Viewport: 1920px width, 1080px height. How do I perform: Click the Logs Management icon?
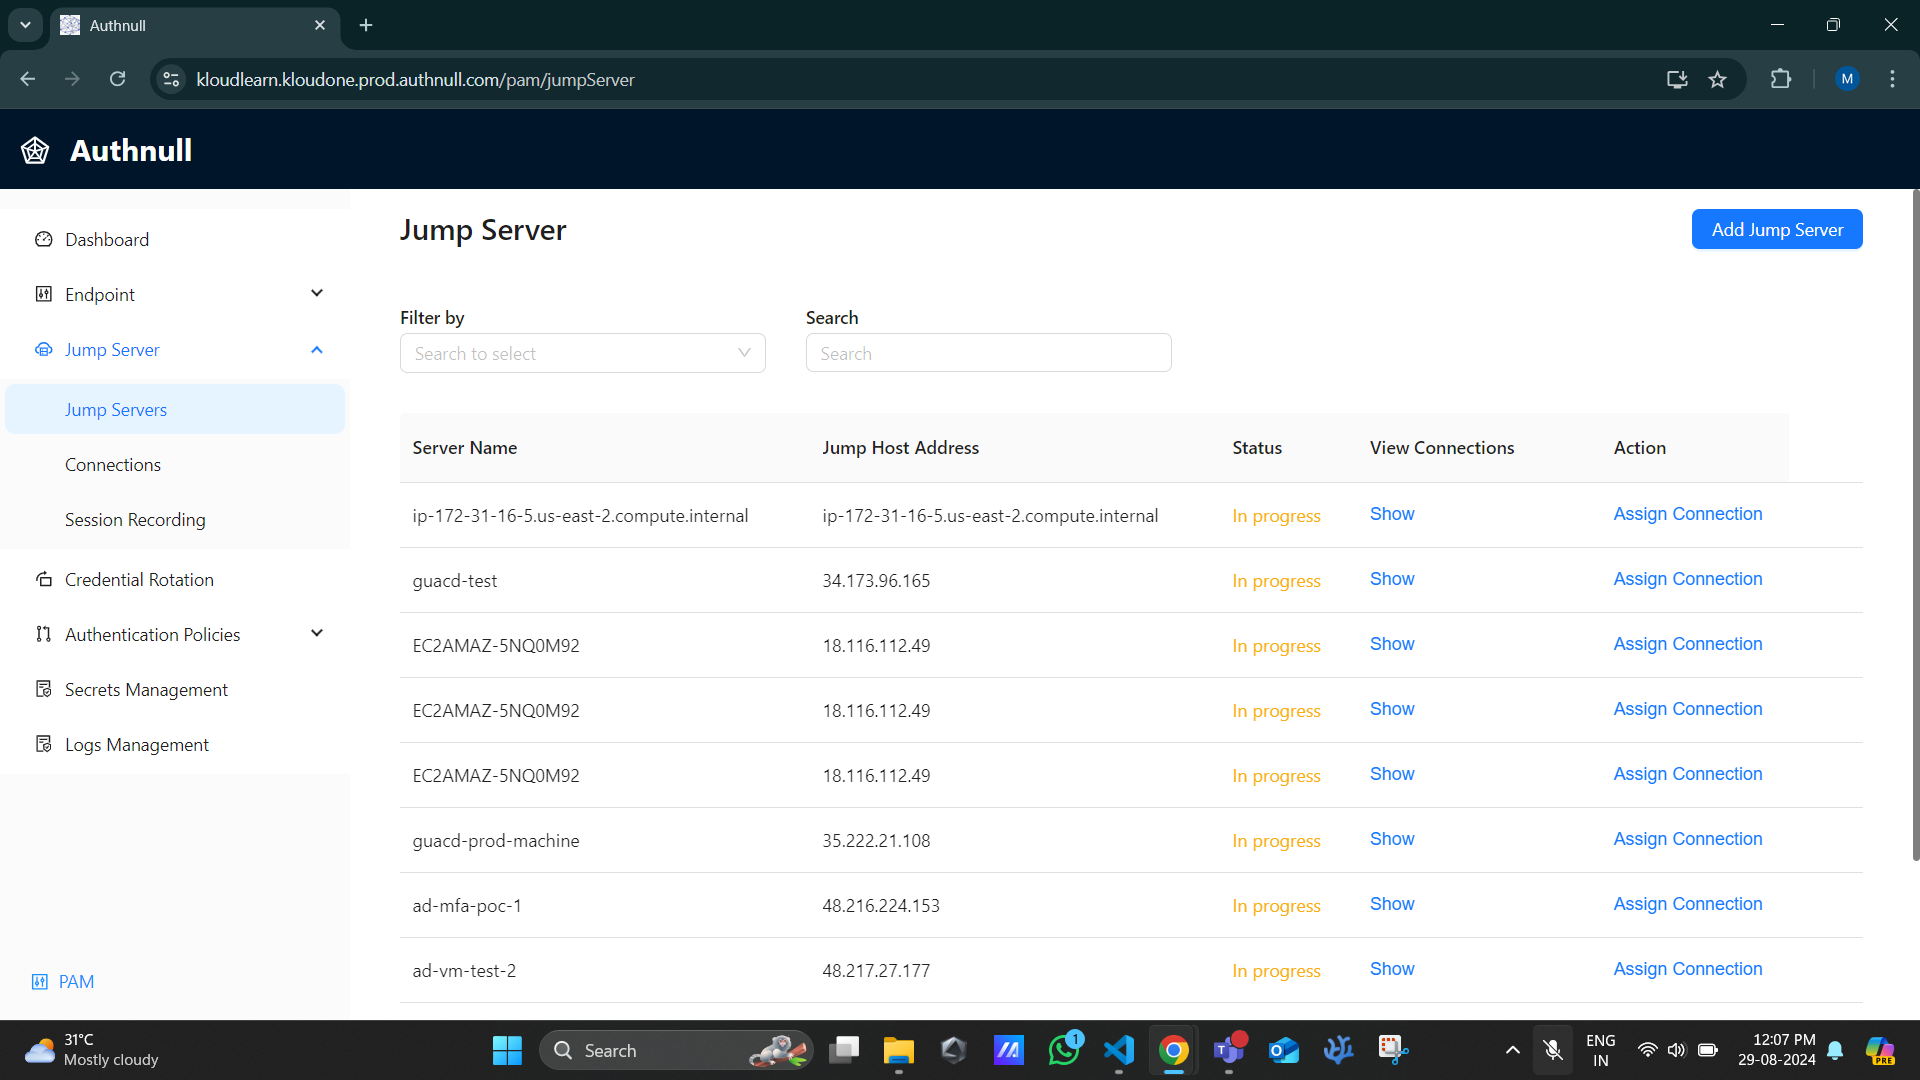[42, 744]
